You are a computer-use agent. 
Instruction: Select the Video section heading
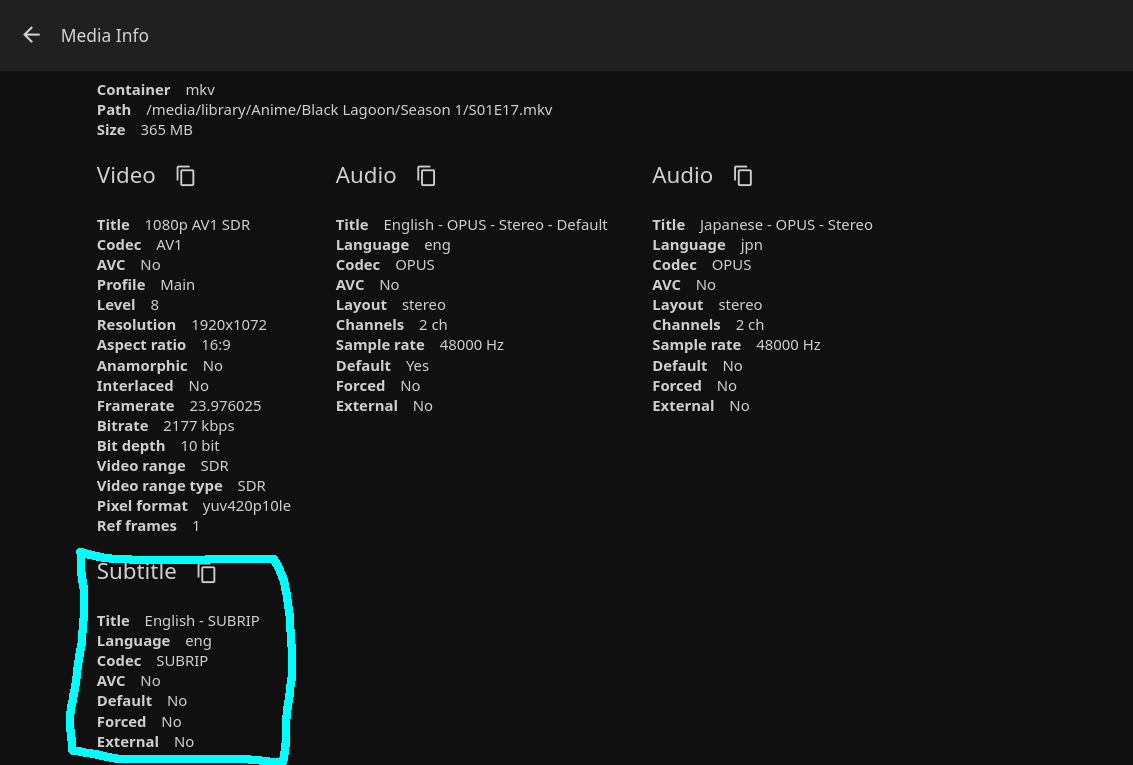tap(126, 176)
